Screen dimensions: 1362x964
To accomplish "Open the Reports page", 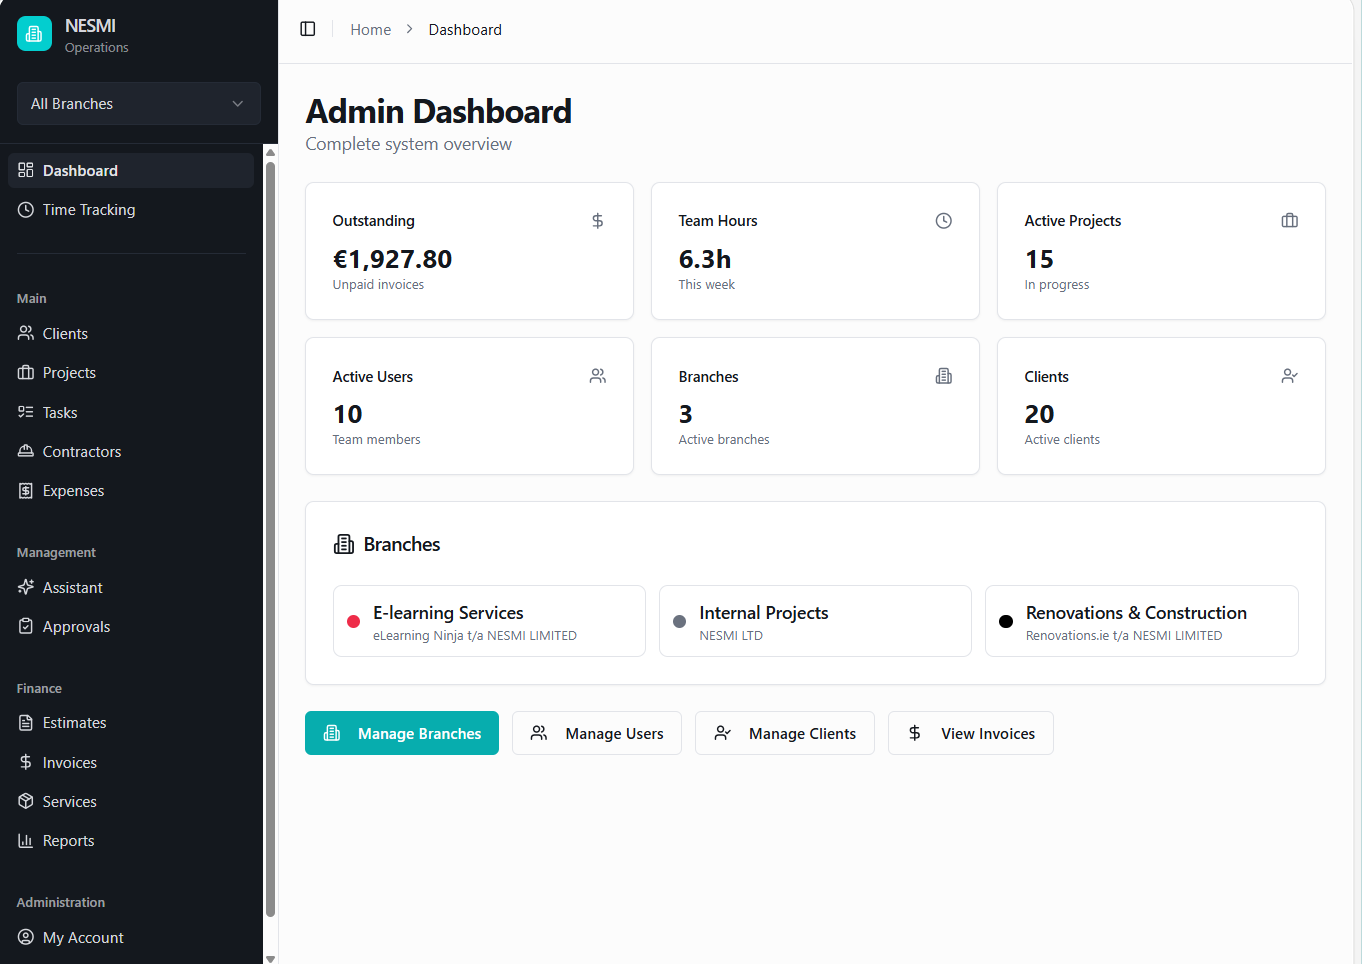I will (131, 841).
